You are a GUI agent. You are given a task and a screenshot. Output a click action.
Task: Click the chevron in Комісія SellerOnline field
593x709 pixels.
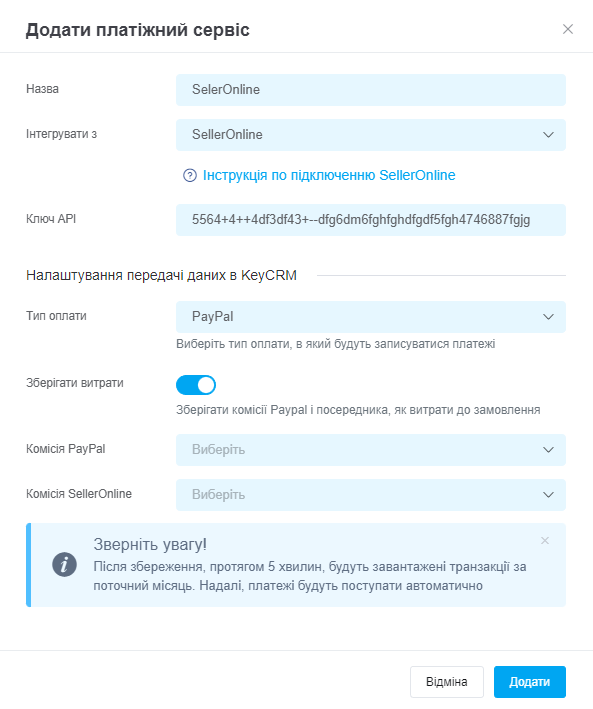pyautogui.click(x=548, y=495)
